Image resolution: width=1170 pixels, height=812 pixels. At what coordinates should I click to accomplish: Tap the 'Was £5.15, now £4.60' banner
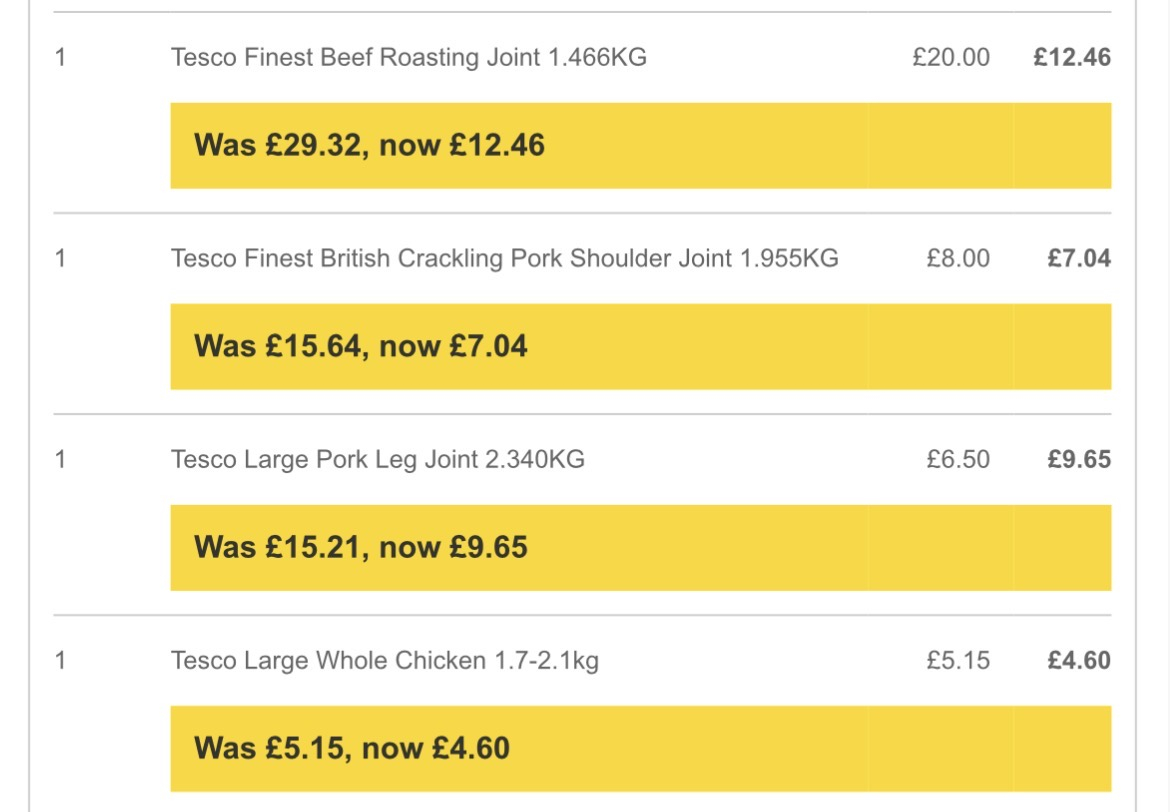640,748
